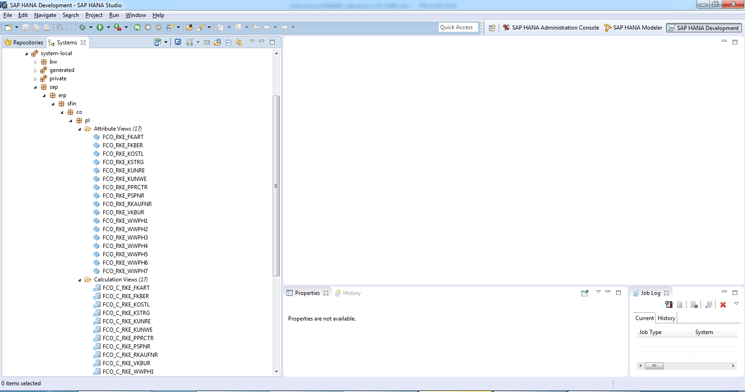Viewport: 745px width, 392px height.
Task: Click the grayed Save toolbar icon
Action: [x=26, y=28]
